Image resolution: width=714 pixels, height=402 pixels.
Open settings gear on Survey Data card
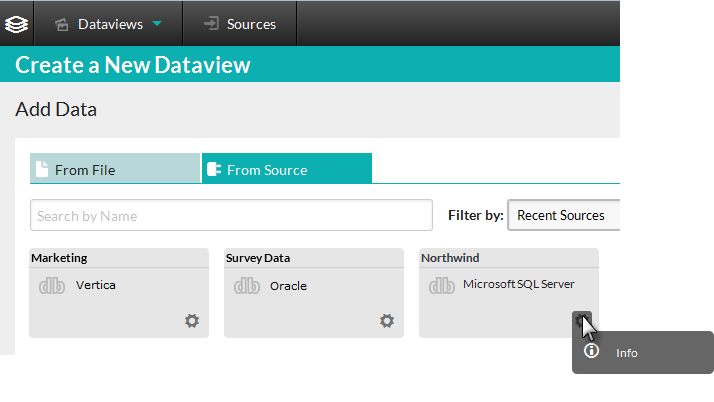387,321
